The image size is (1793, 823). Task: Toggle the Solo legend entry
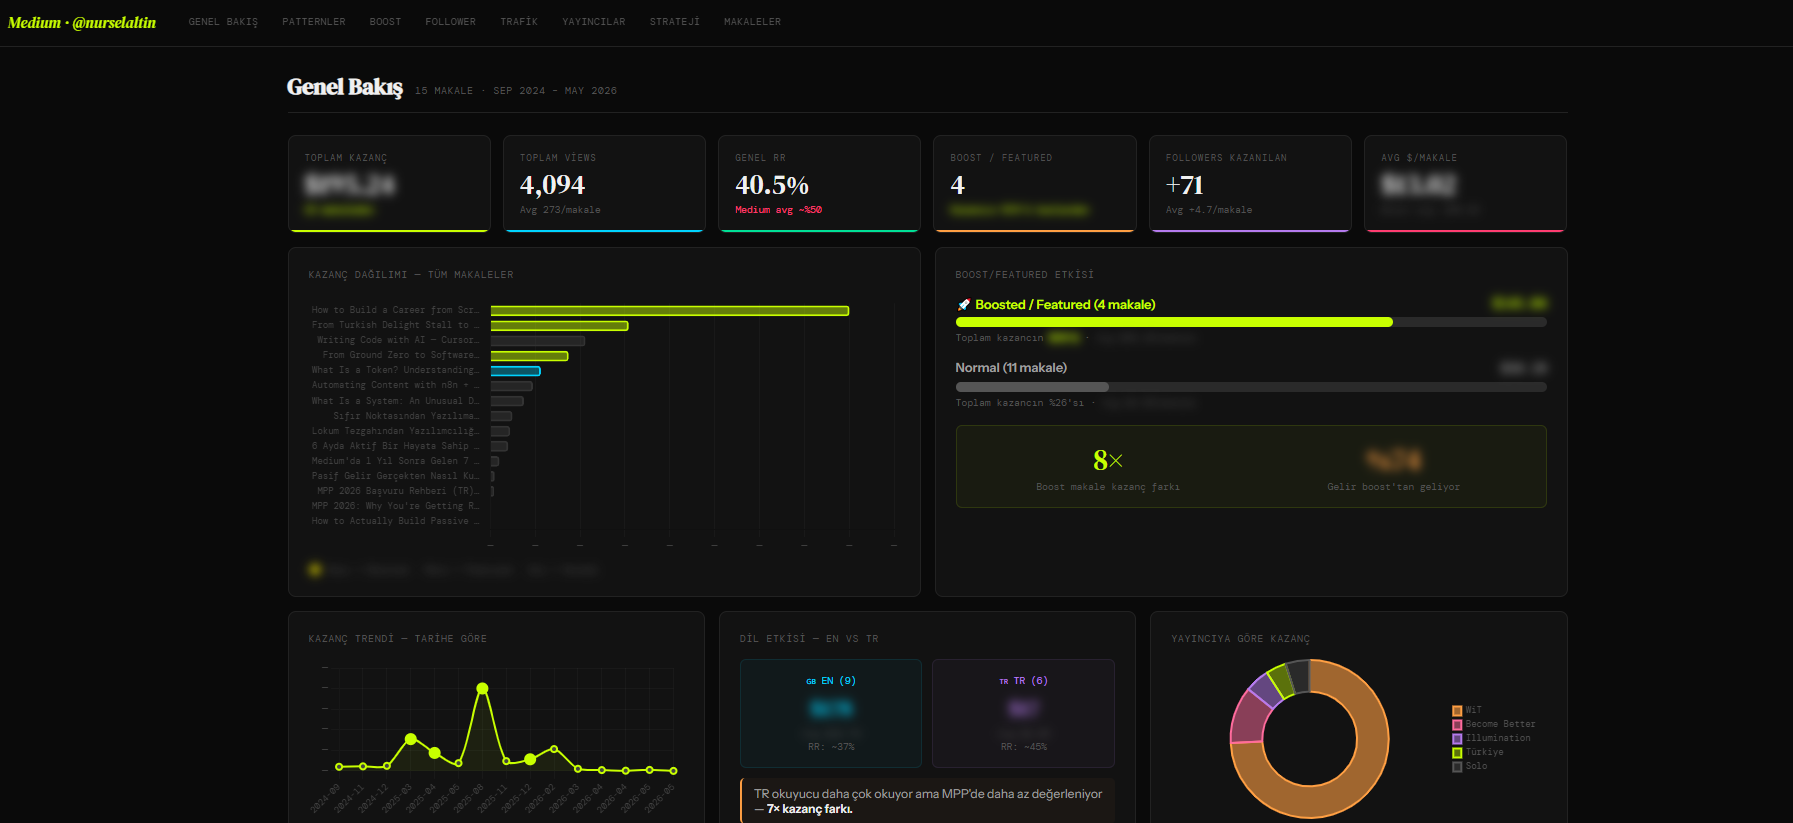tap(1470, 767)
